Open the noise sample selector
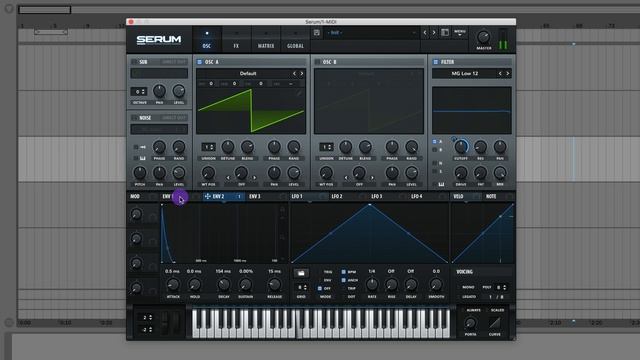The width and height of the screenshot is (640, 360). [x=159, y=129]
